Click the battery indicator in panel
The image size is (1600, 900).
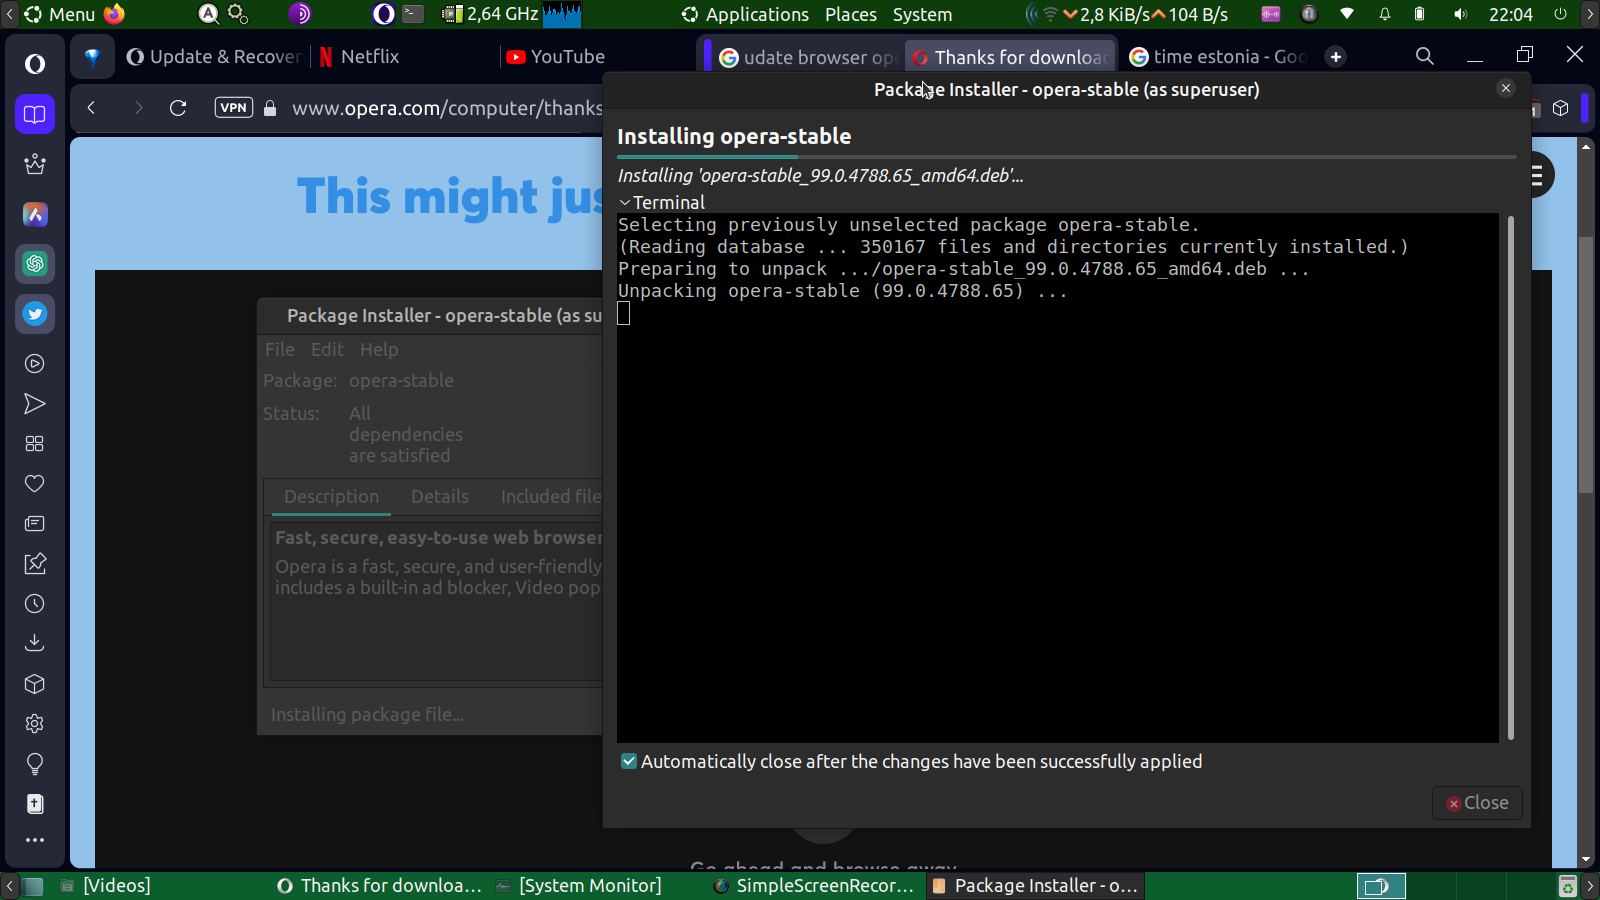point(1420,14)
